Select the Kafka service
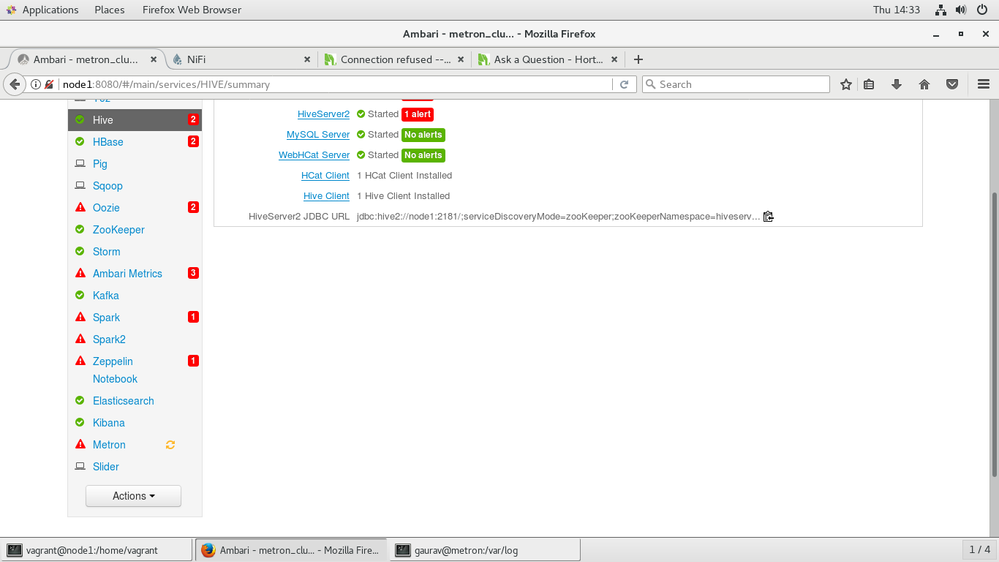Viewport: 999px width, 562px height. pos(106,295)
